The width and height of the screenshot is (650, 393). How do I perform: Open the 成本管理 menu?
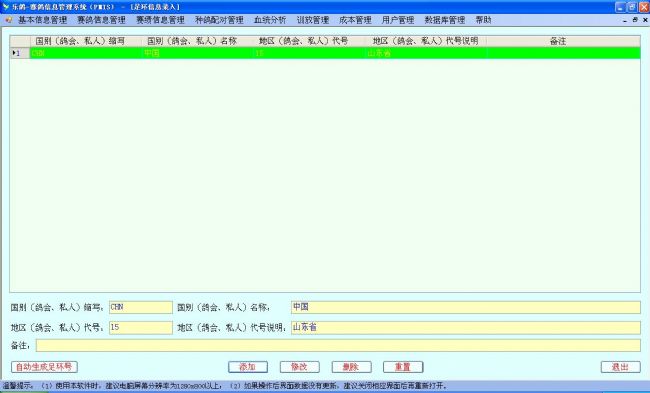tap(355, 20)
